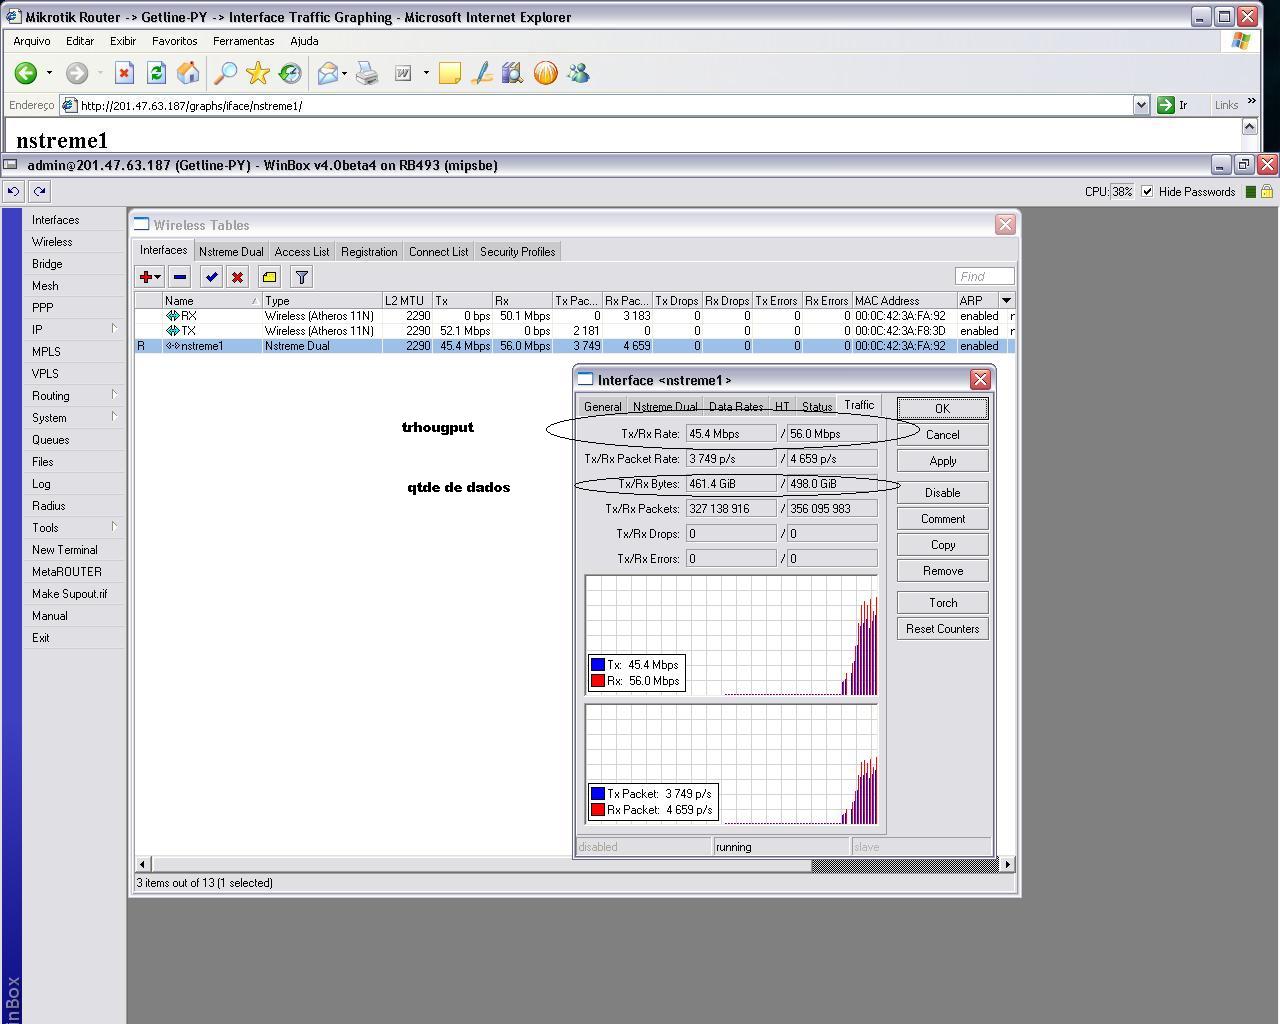Switch to the Security Profiles tab
Viewport: 1280px width, 1024px height.
[x=517, y=252]
